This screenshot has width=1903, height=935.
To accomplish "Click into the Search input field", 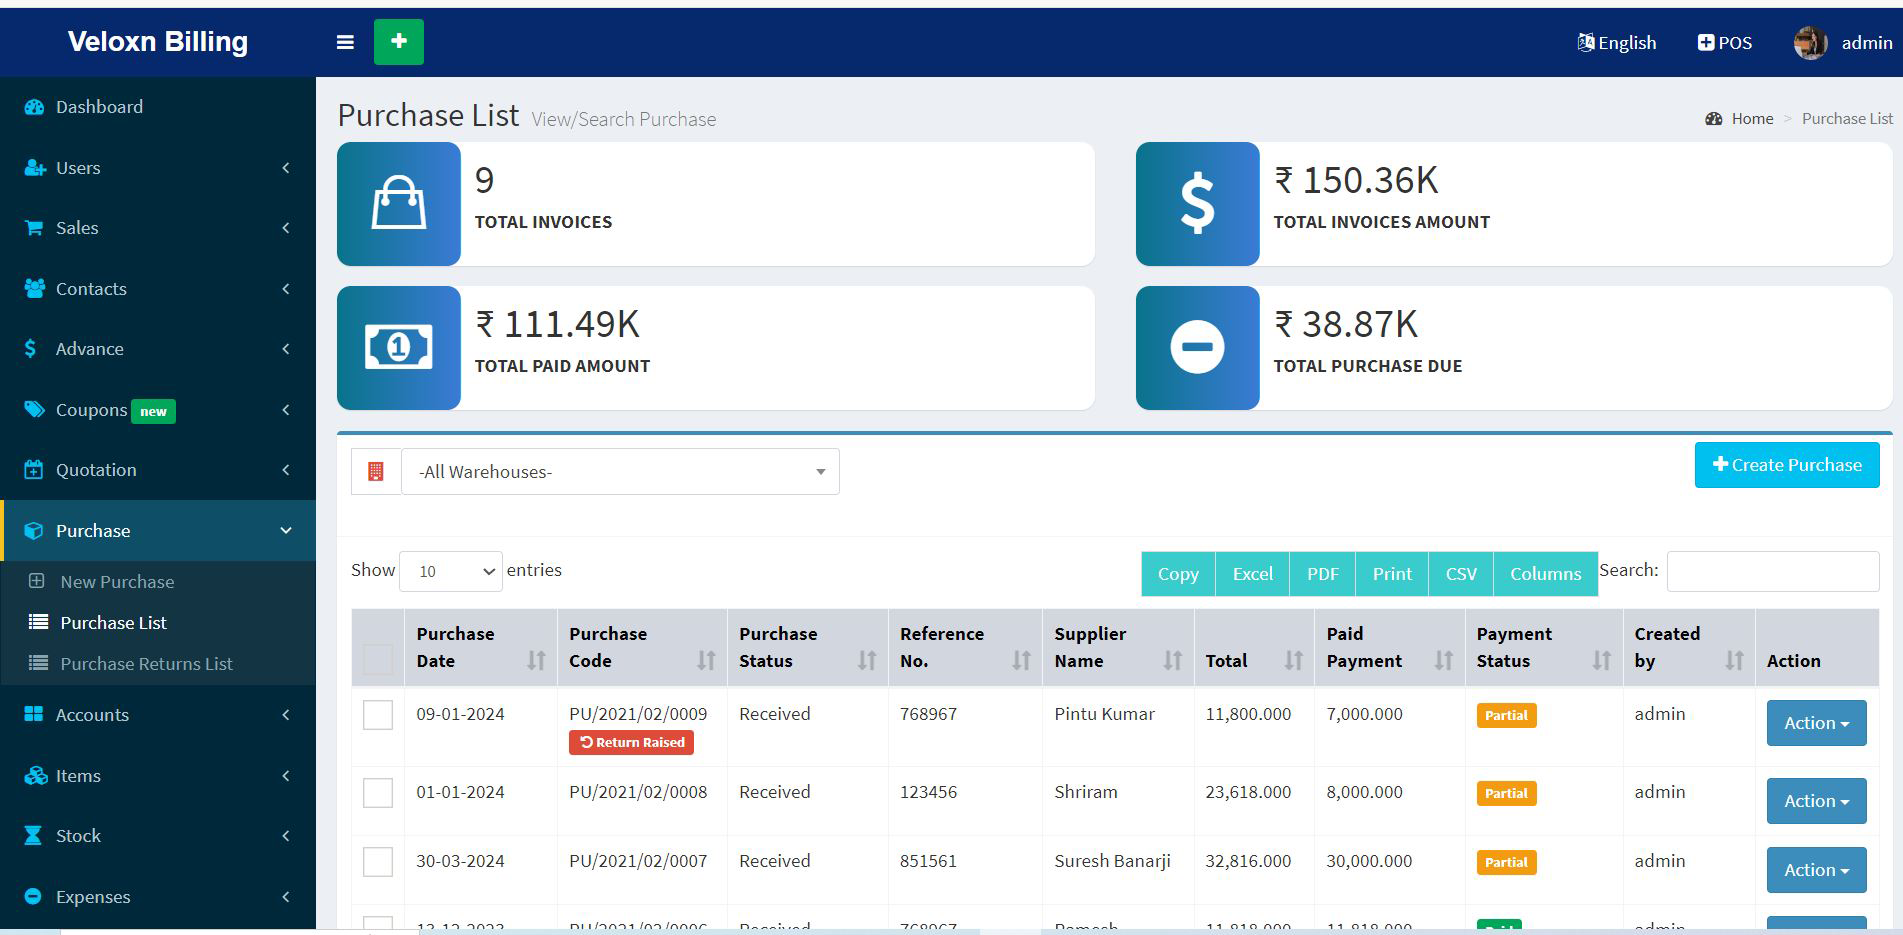I will (1772, 571).
